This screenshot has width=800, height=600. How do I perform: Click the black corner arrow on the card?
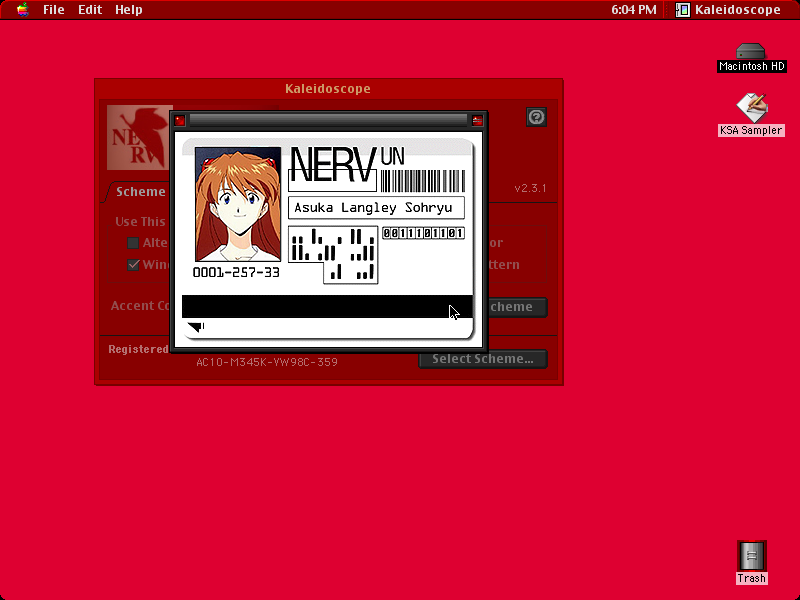[x=196, y=327]
